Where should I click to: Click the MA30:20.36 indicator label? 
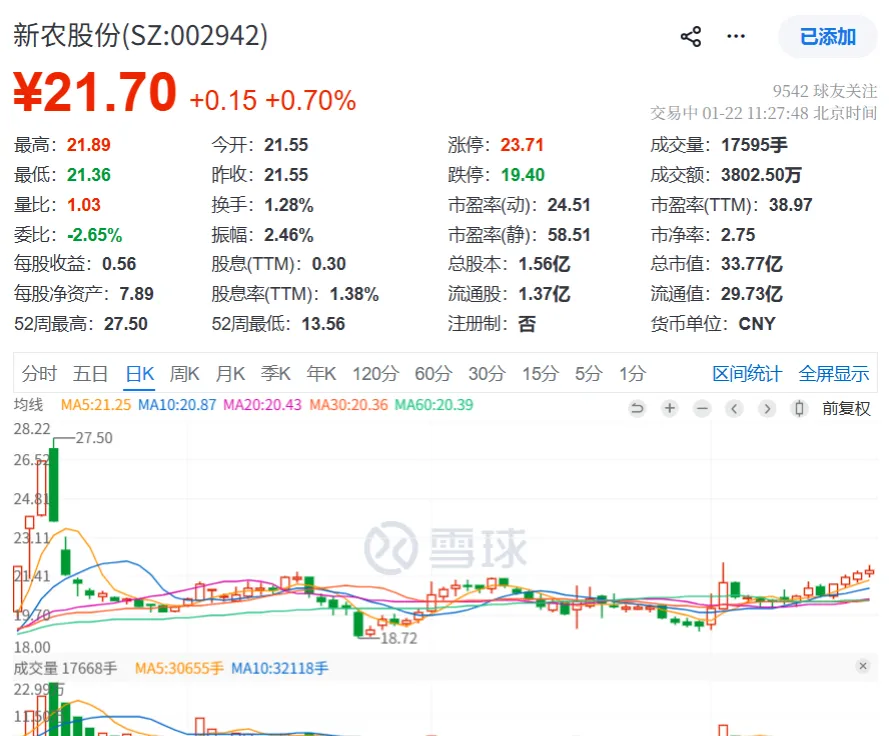click(x=349, y=405)
